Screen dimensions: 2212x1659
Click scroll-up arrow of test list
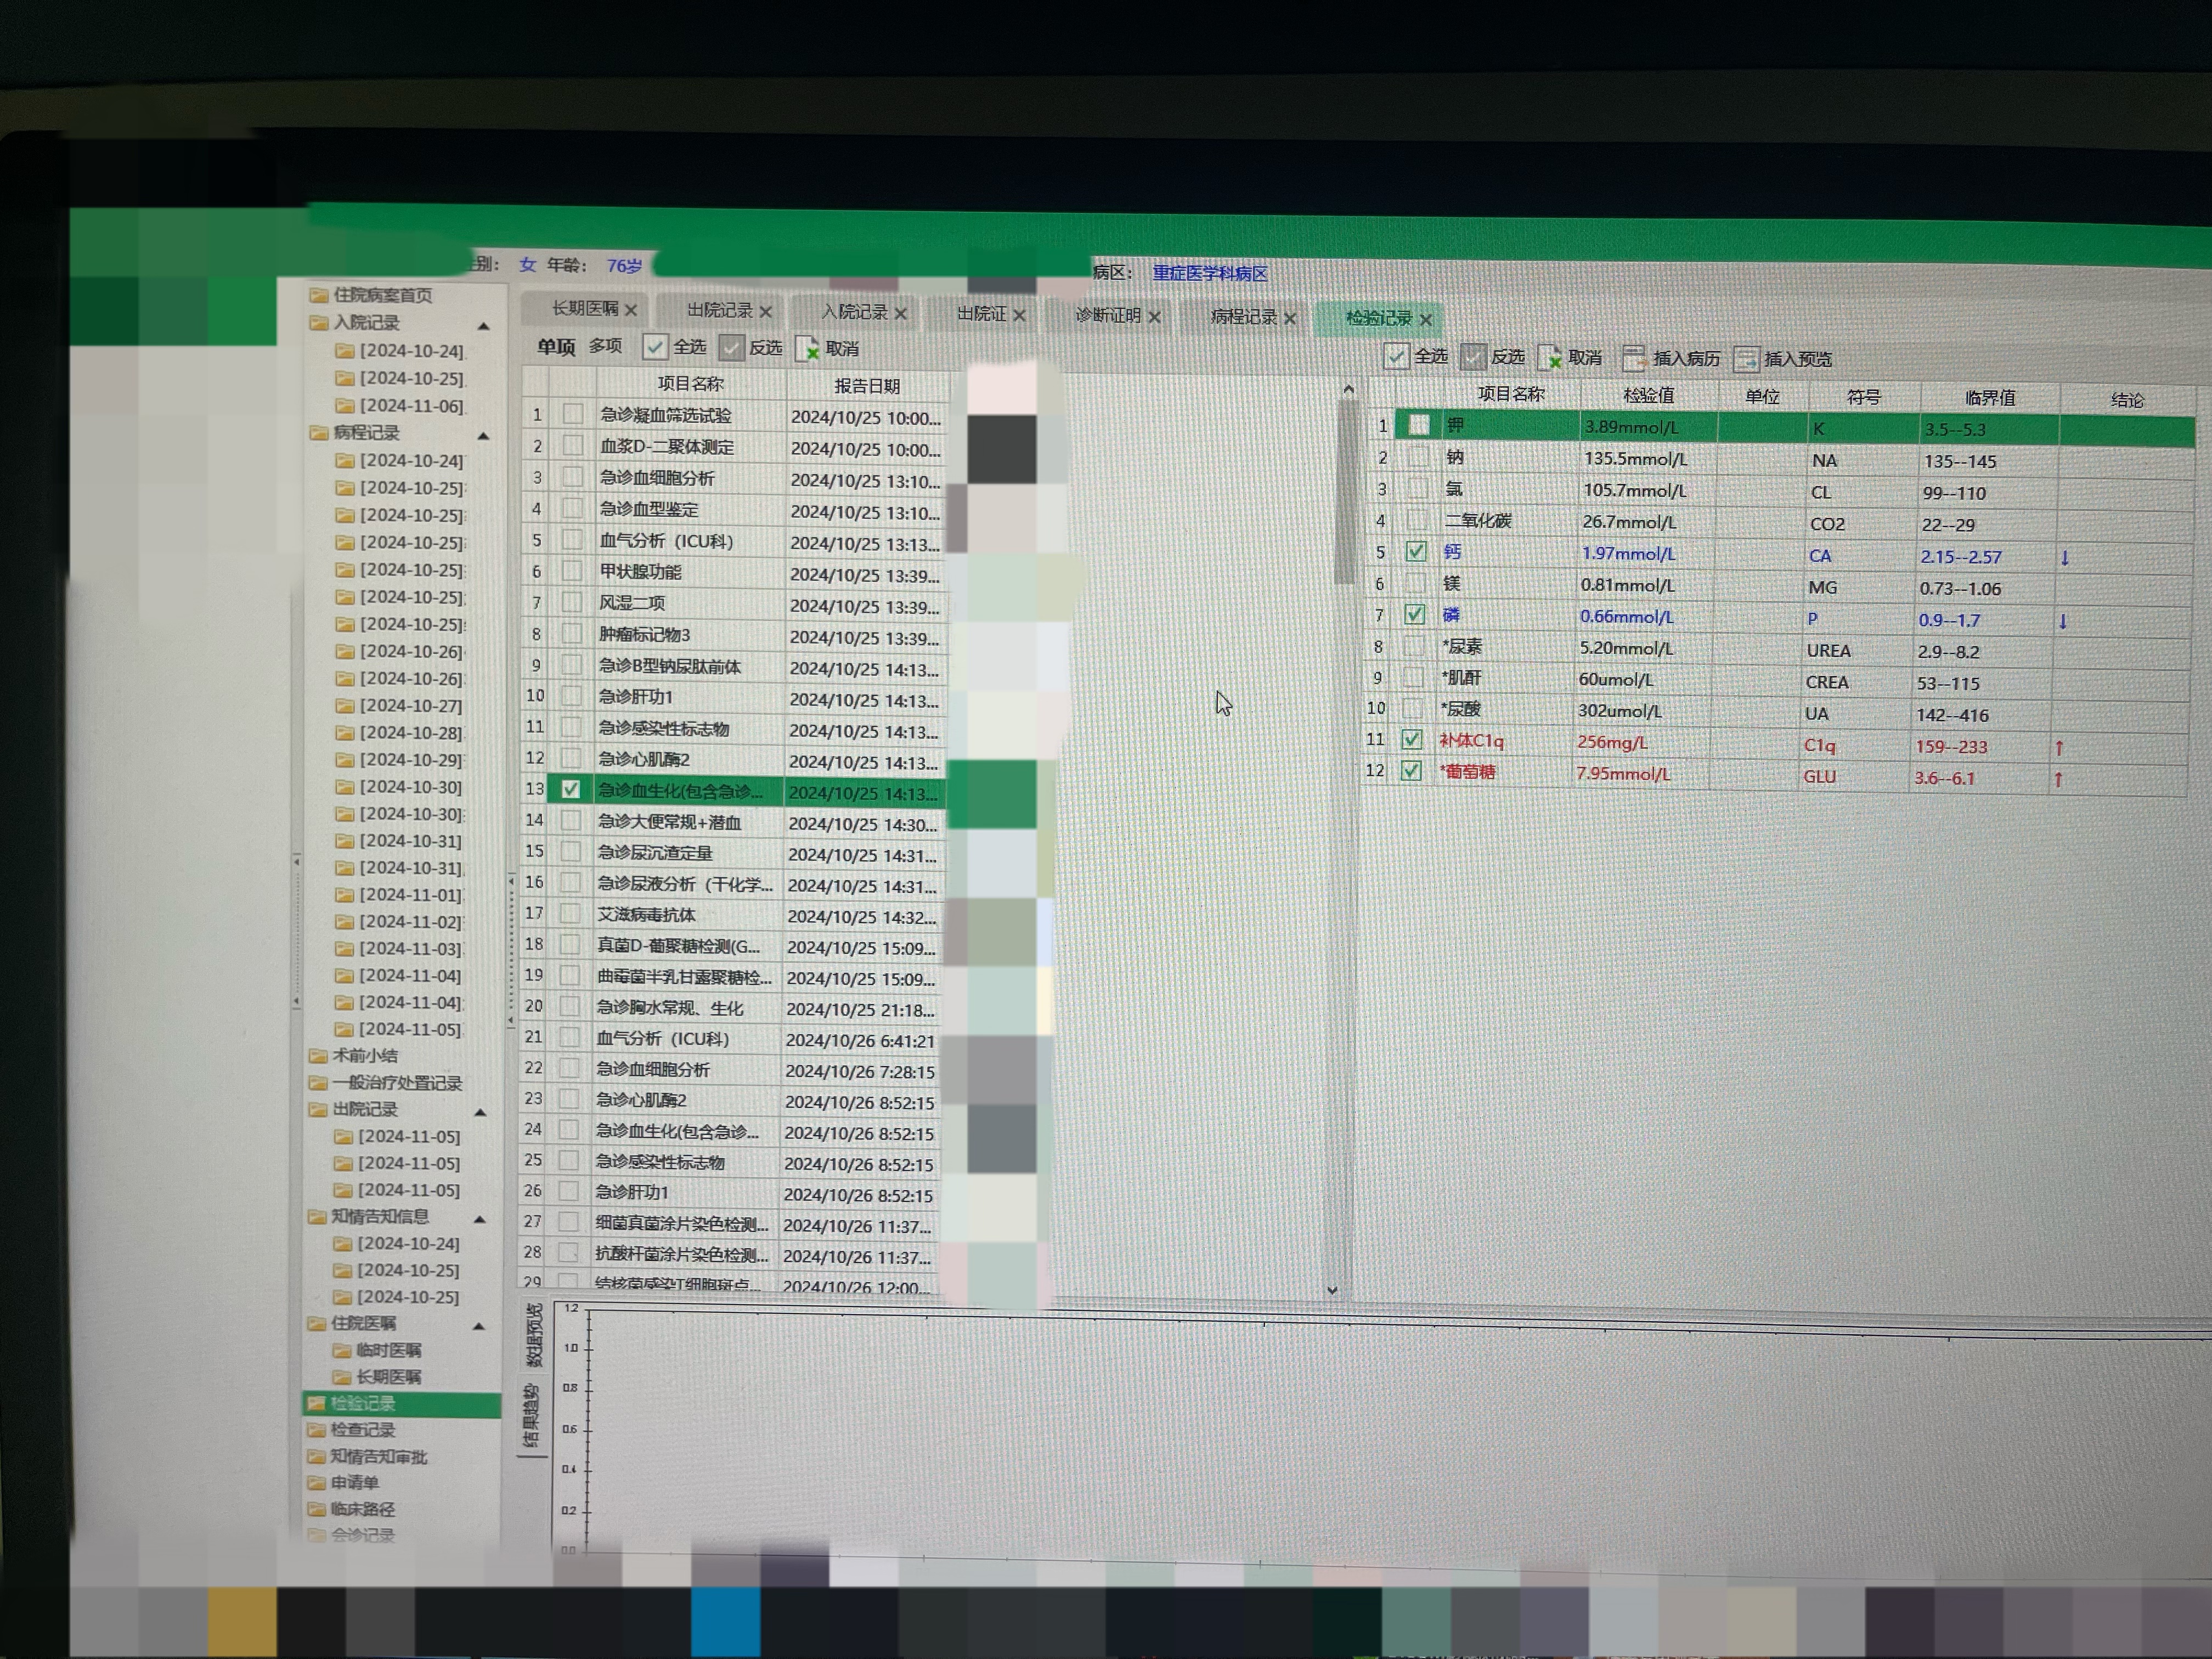[1348, 389]
